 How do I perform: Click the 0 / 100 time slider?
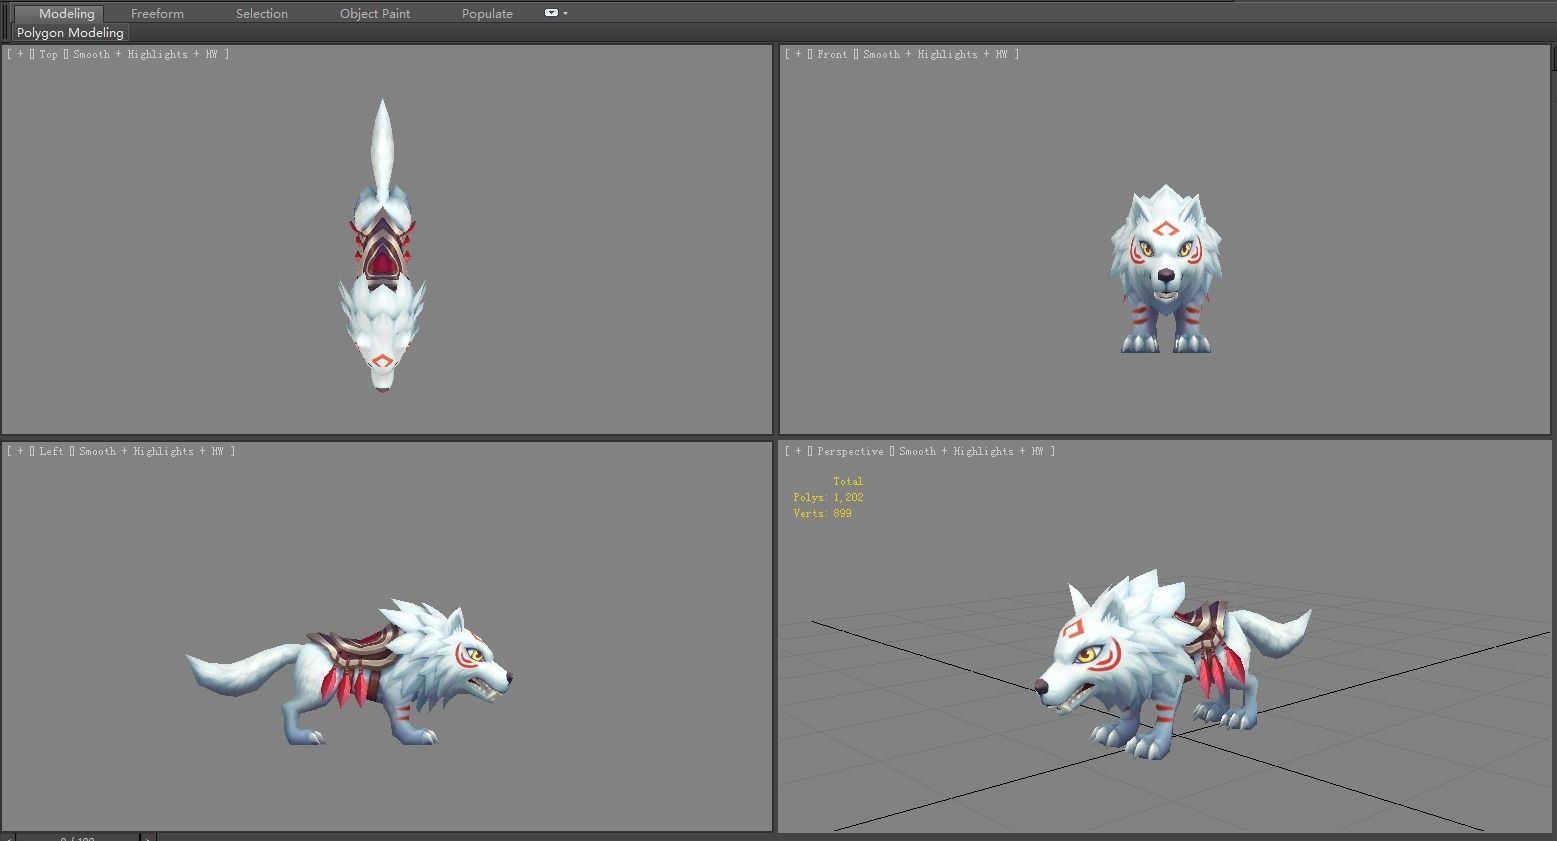pos(78,837)
